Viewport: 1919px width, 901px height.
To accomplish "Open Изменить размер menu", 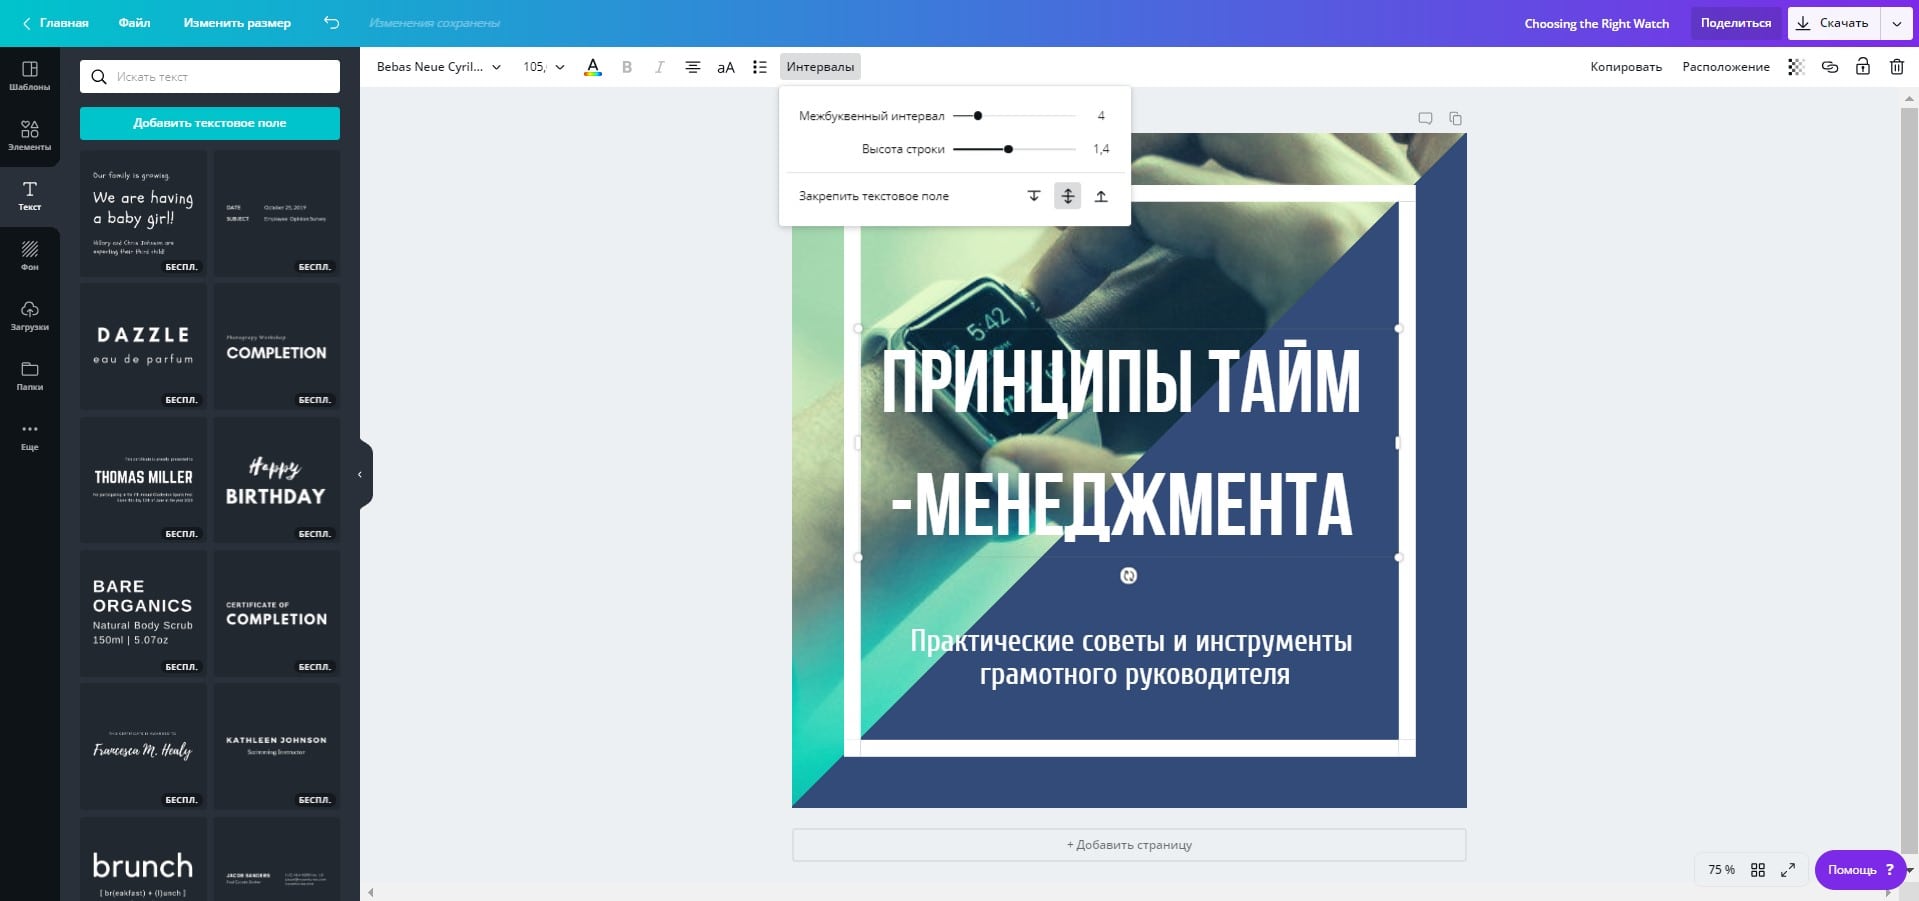I will point(237,23).
